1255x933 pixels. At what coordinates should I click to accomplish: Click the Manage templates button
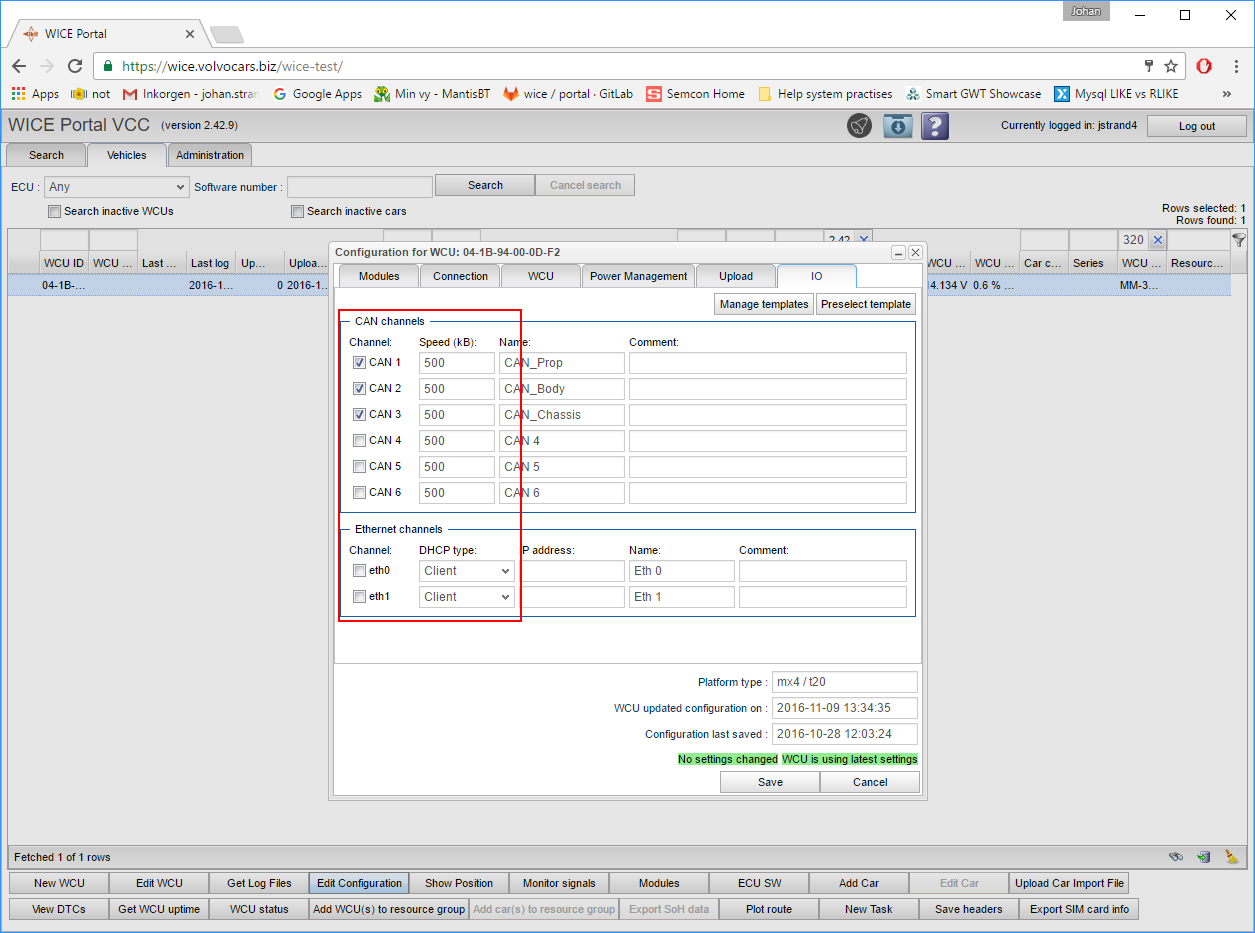click(764, 304)
